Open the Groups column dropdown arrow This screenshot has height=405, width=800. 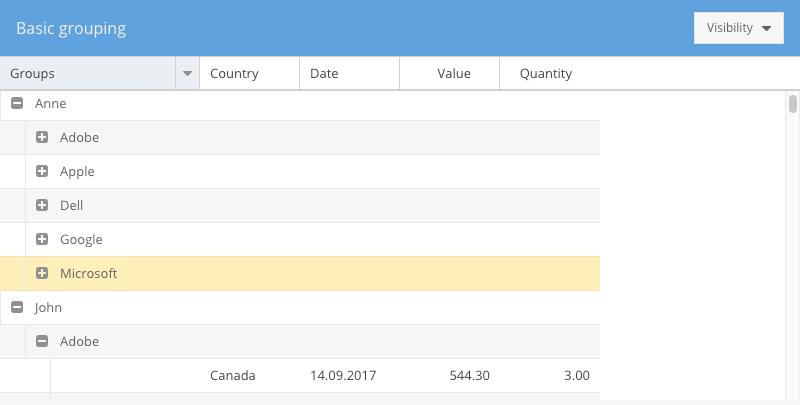pos(187,73)
